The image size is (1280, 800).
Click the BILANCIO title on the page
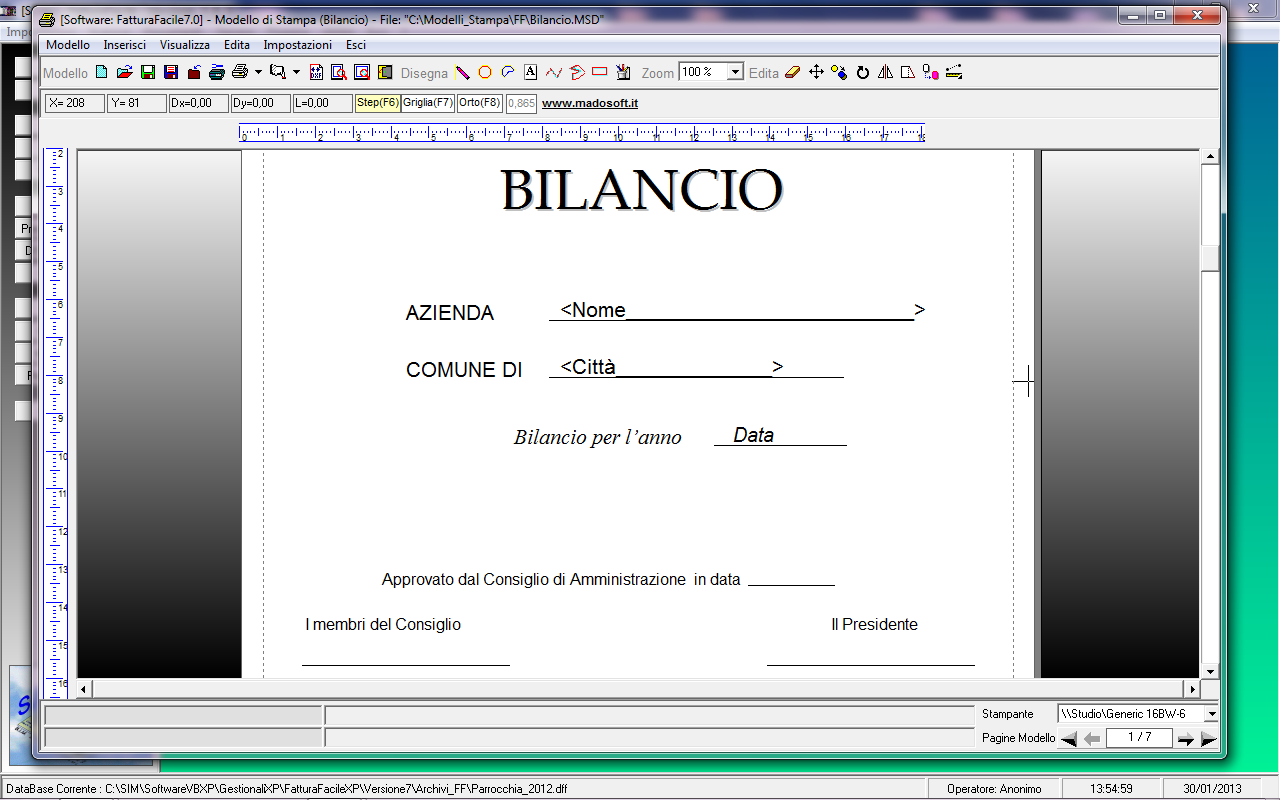point(641,189)
